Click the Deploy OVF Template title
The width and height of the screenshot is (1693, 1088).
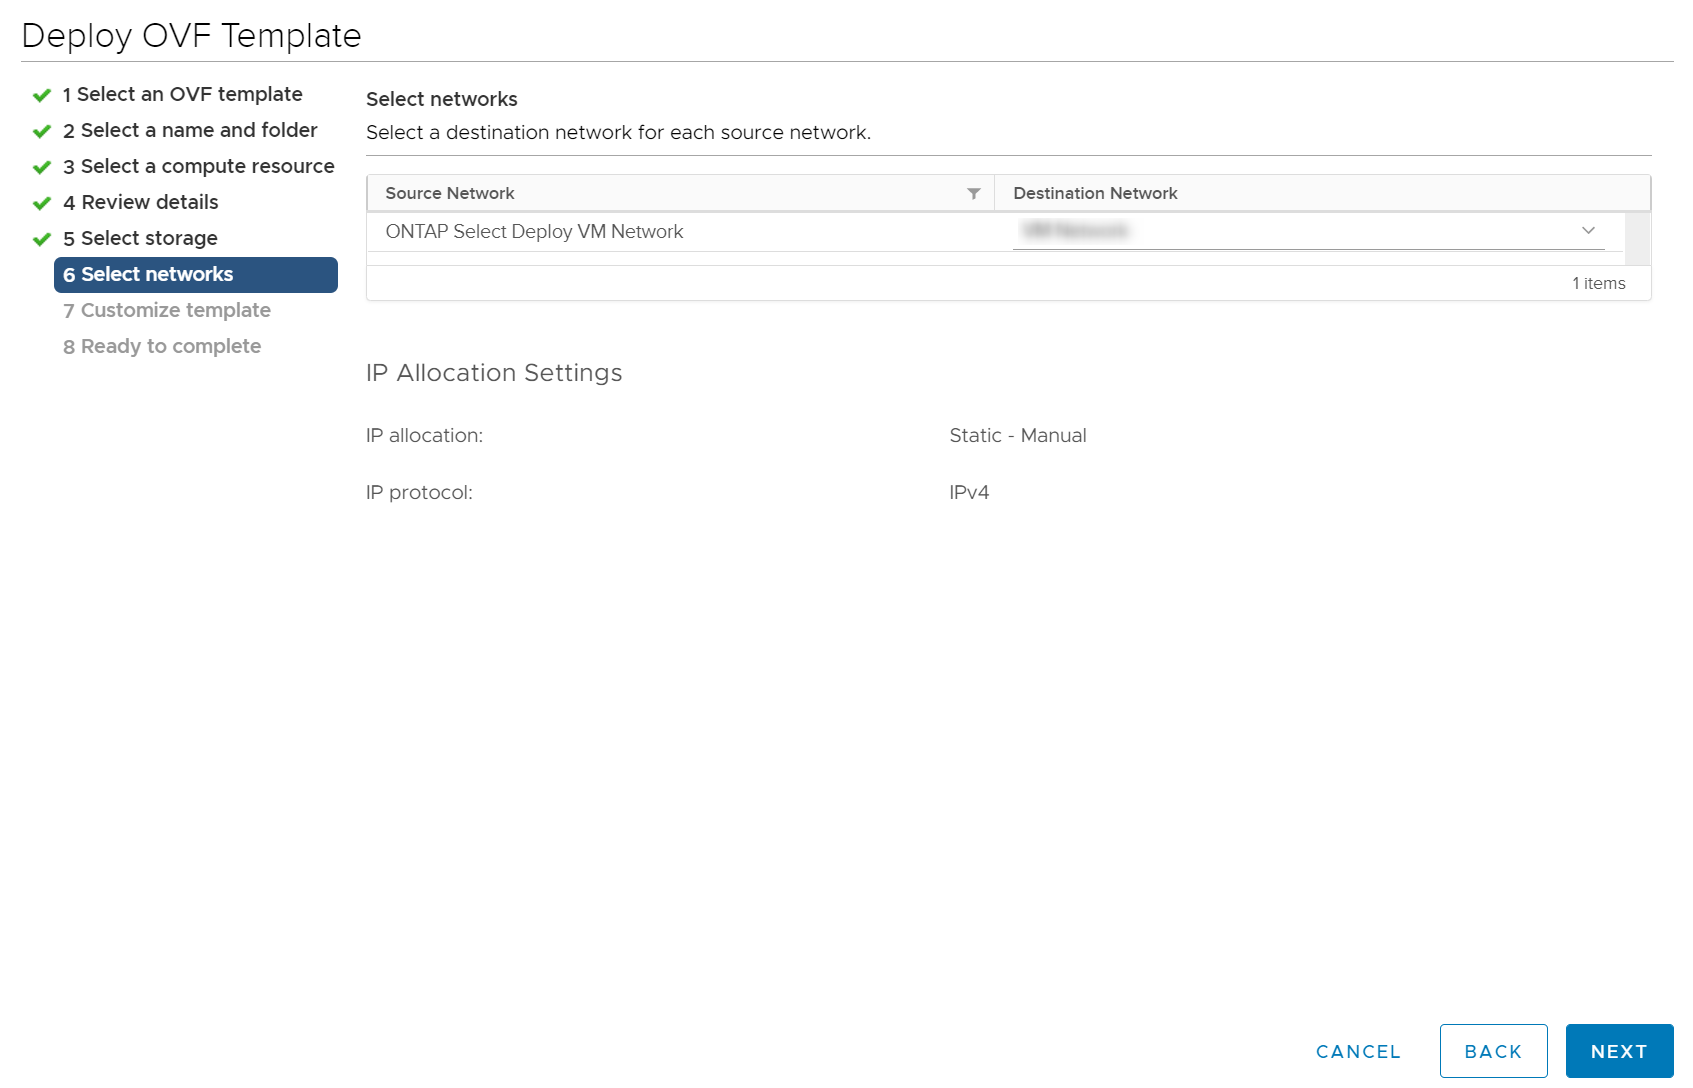(192, 35)
